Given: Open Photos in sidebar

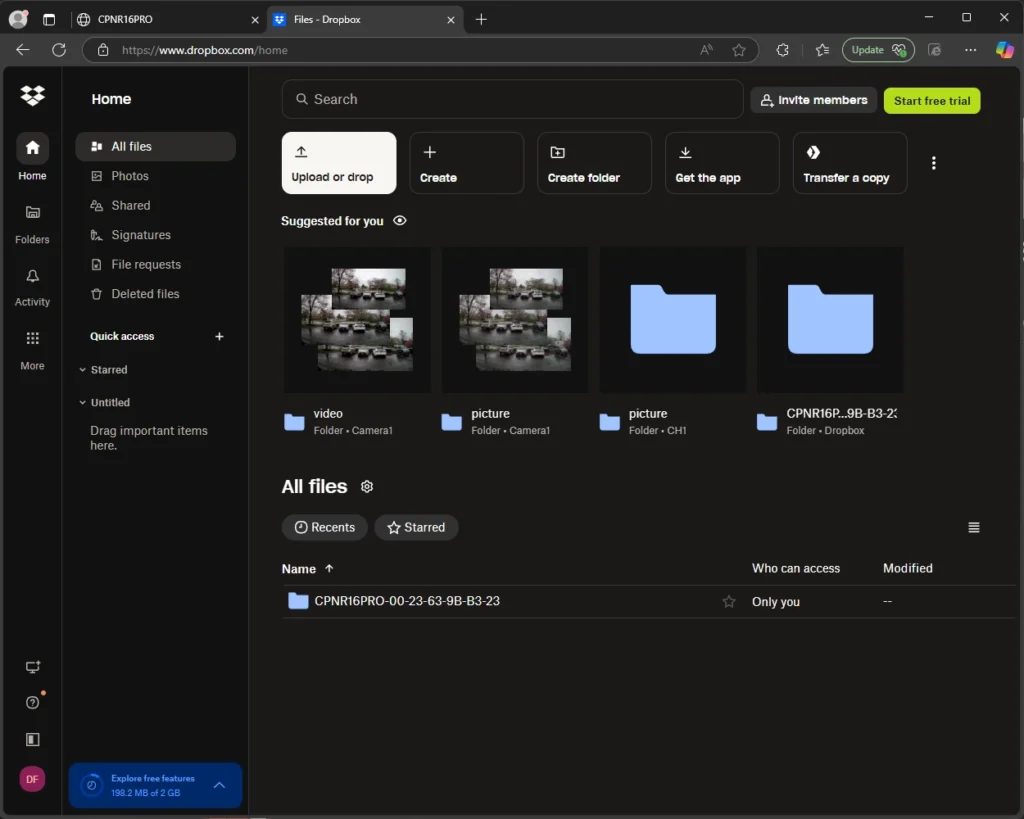Looking at the screenshot, I should [155, 176].
